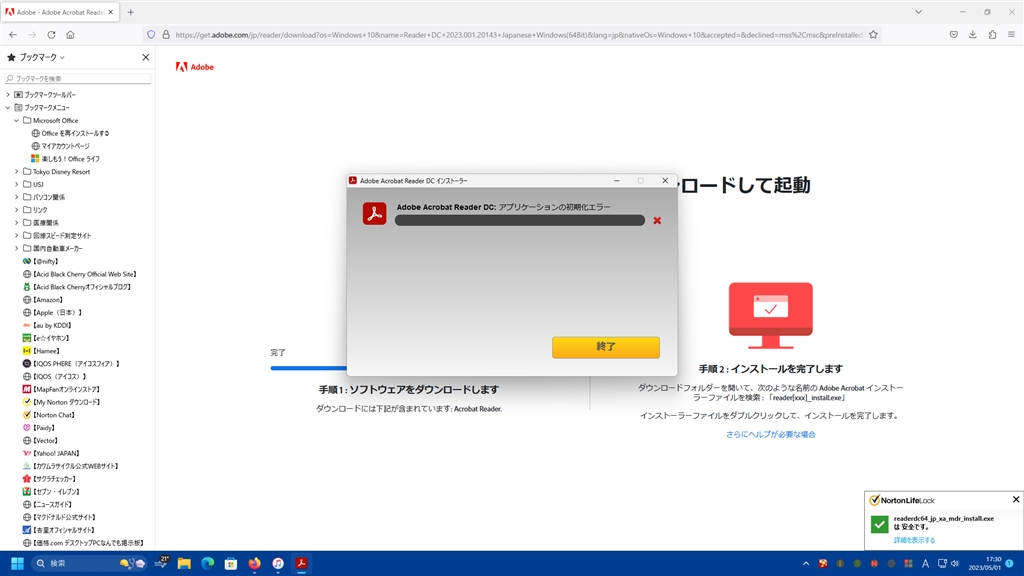Open the 【Paidy】 bookmark
Screen dimensions: 1024x576
39,428
